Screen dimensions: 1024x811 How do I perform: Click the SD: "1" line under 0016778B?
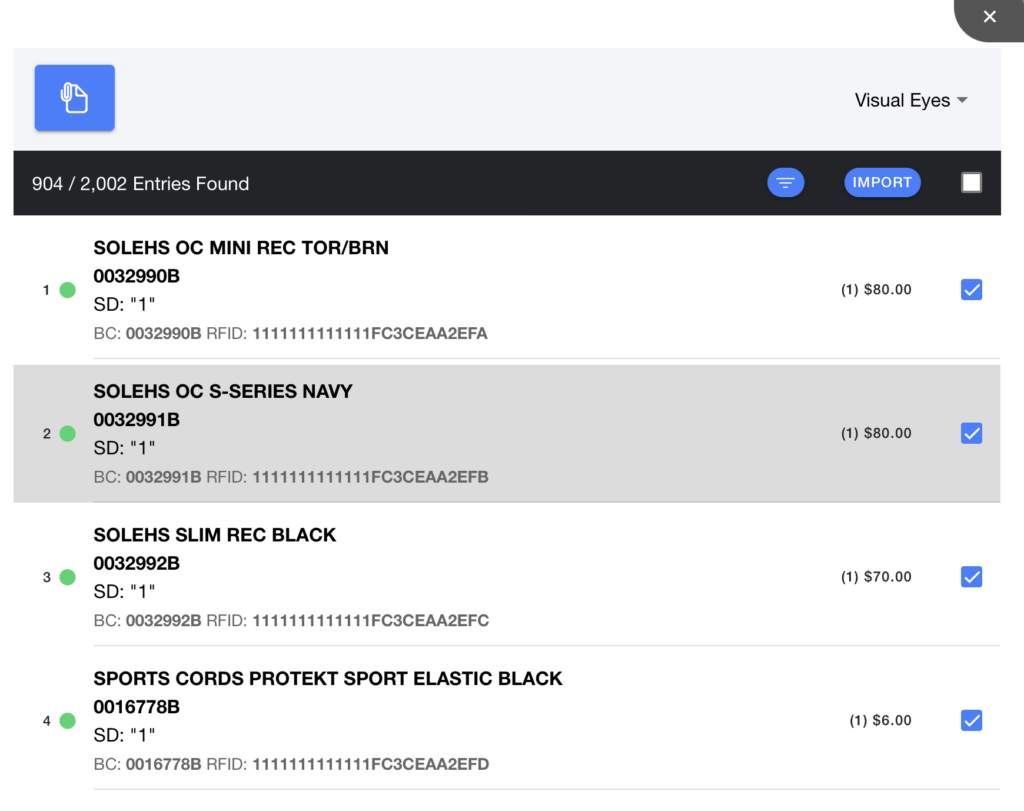coord(124,736)
